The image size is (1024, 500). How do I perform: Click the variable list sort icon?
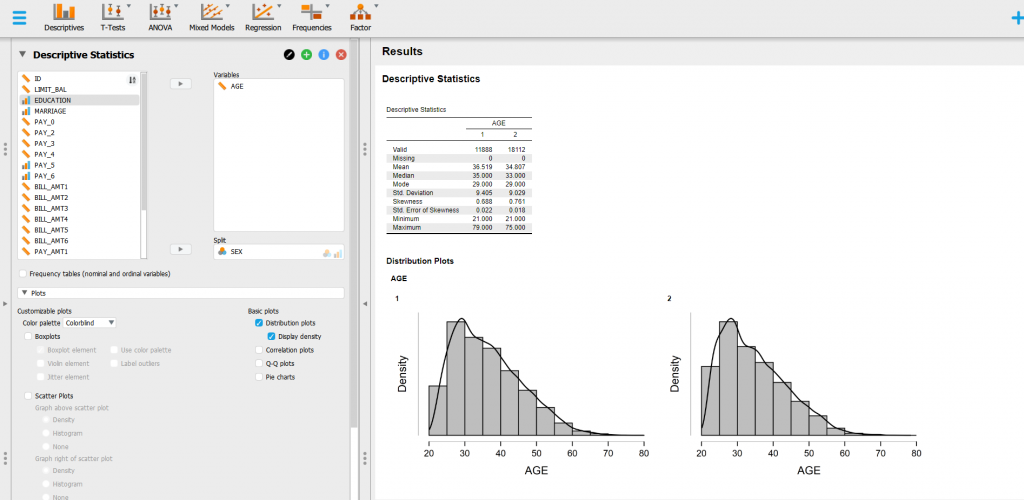132,80
